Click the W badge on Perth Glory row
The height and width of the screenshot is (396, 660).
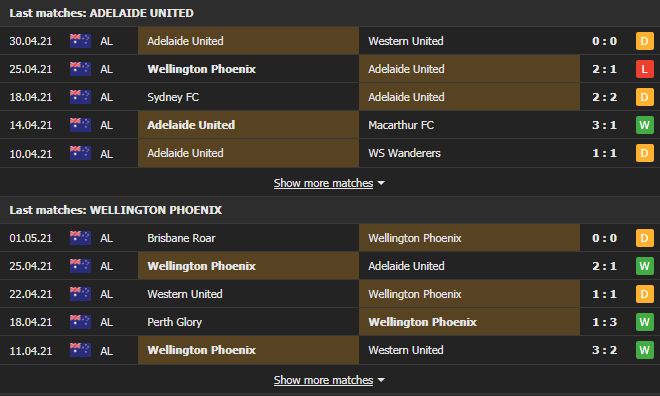pos(644,322)
